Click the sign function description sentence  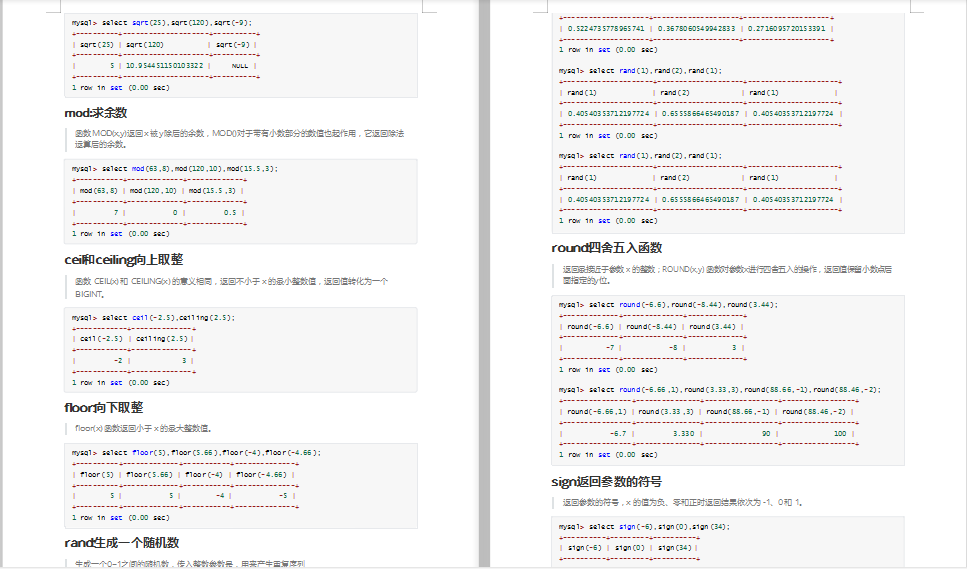tap(683, 502)
